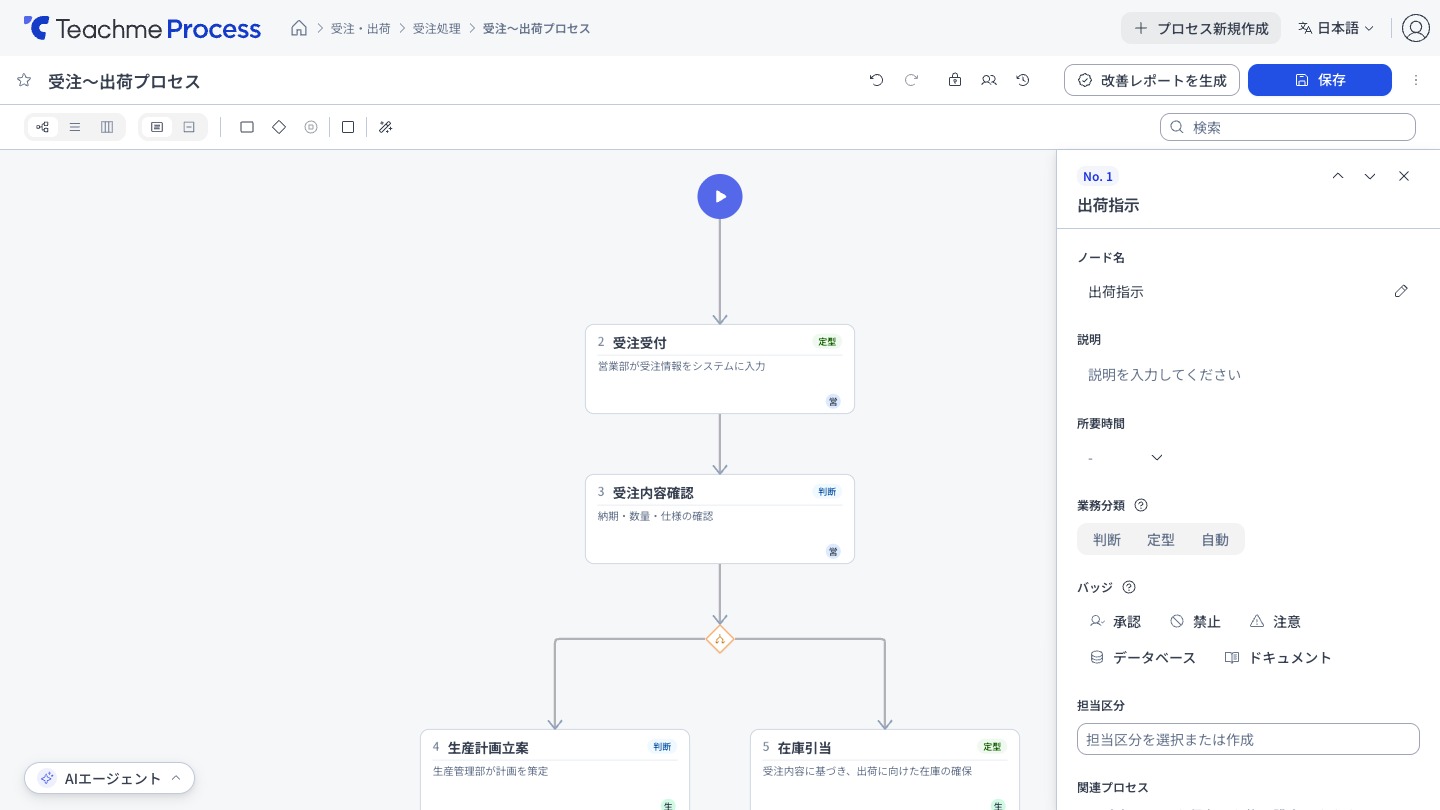This screenshot has width=1440, height=810.
Task: Click the orange branch gateway diamond
Action: (720, 639)
